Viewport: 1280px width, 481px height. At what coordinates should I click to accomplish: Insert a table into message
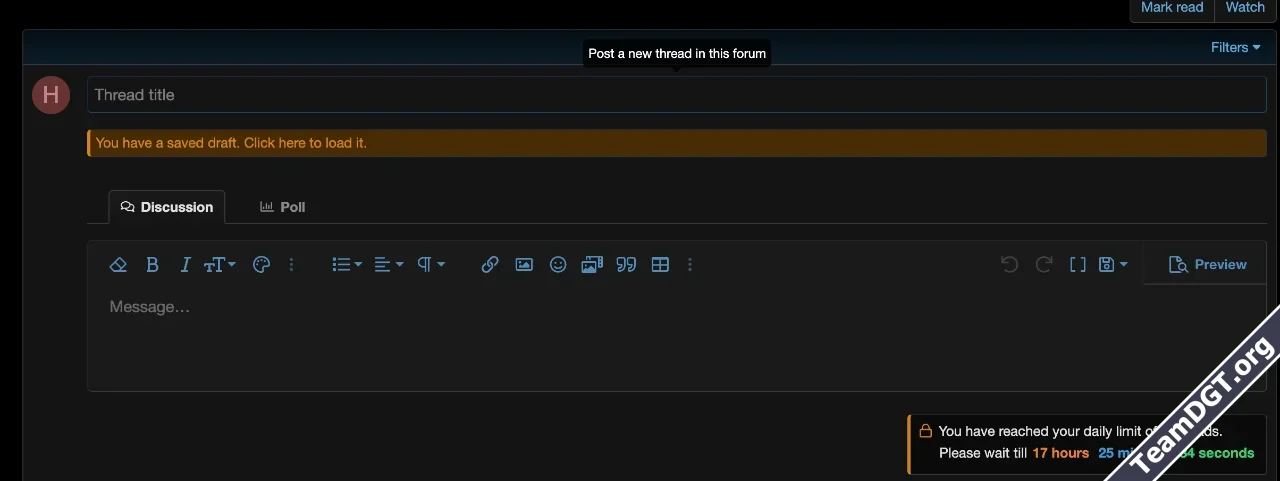coord(660,265)
